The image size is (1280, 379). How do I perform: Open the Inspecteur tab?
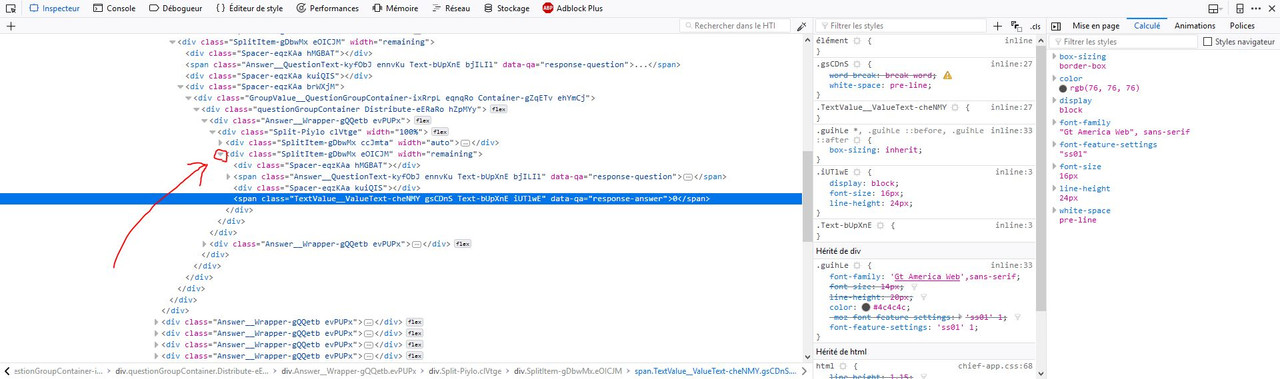tap(54, 8)
